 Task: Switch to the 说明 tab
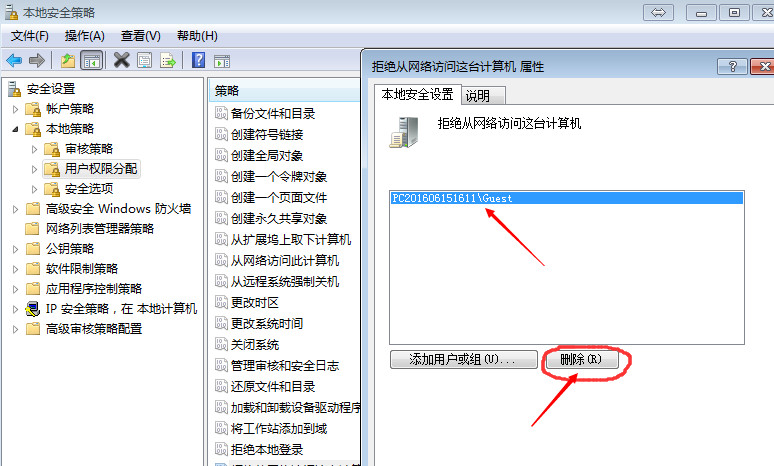[x=483, y=95]
